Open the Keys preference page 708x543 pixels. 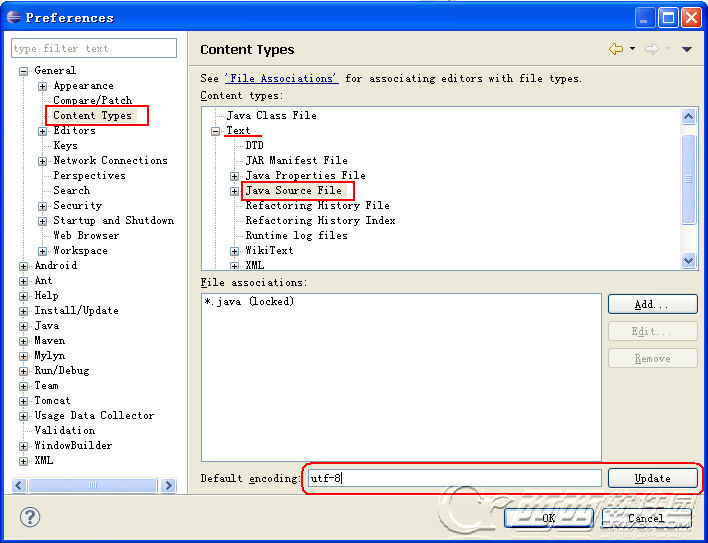pos(65,146)
